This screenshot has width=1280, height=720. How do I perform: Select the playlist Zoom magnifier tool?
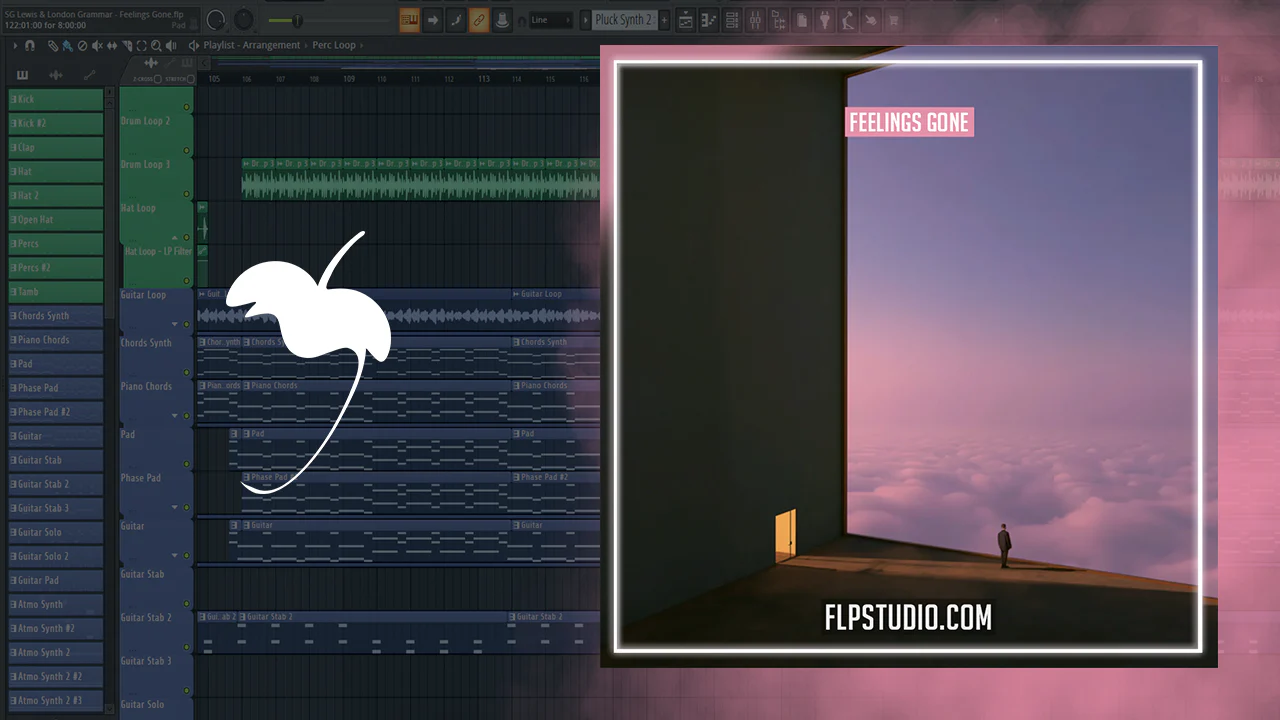[x=157, y=45]
